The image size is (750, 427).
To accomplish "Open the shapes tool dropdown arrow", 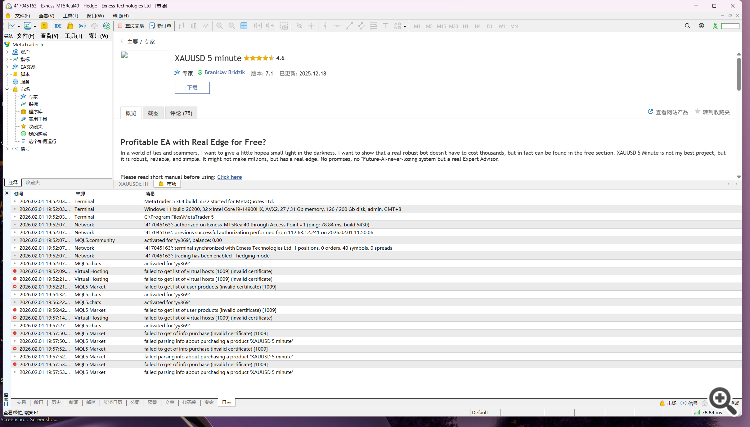I will [x=405, y=26].
